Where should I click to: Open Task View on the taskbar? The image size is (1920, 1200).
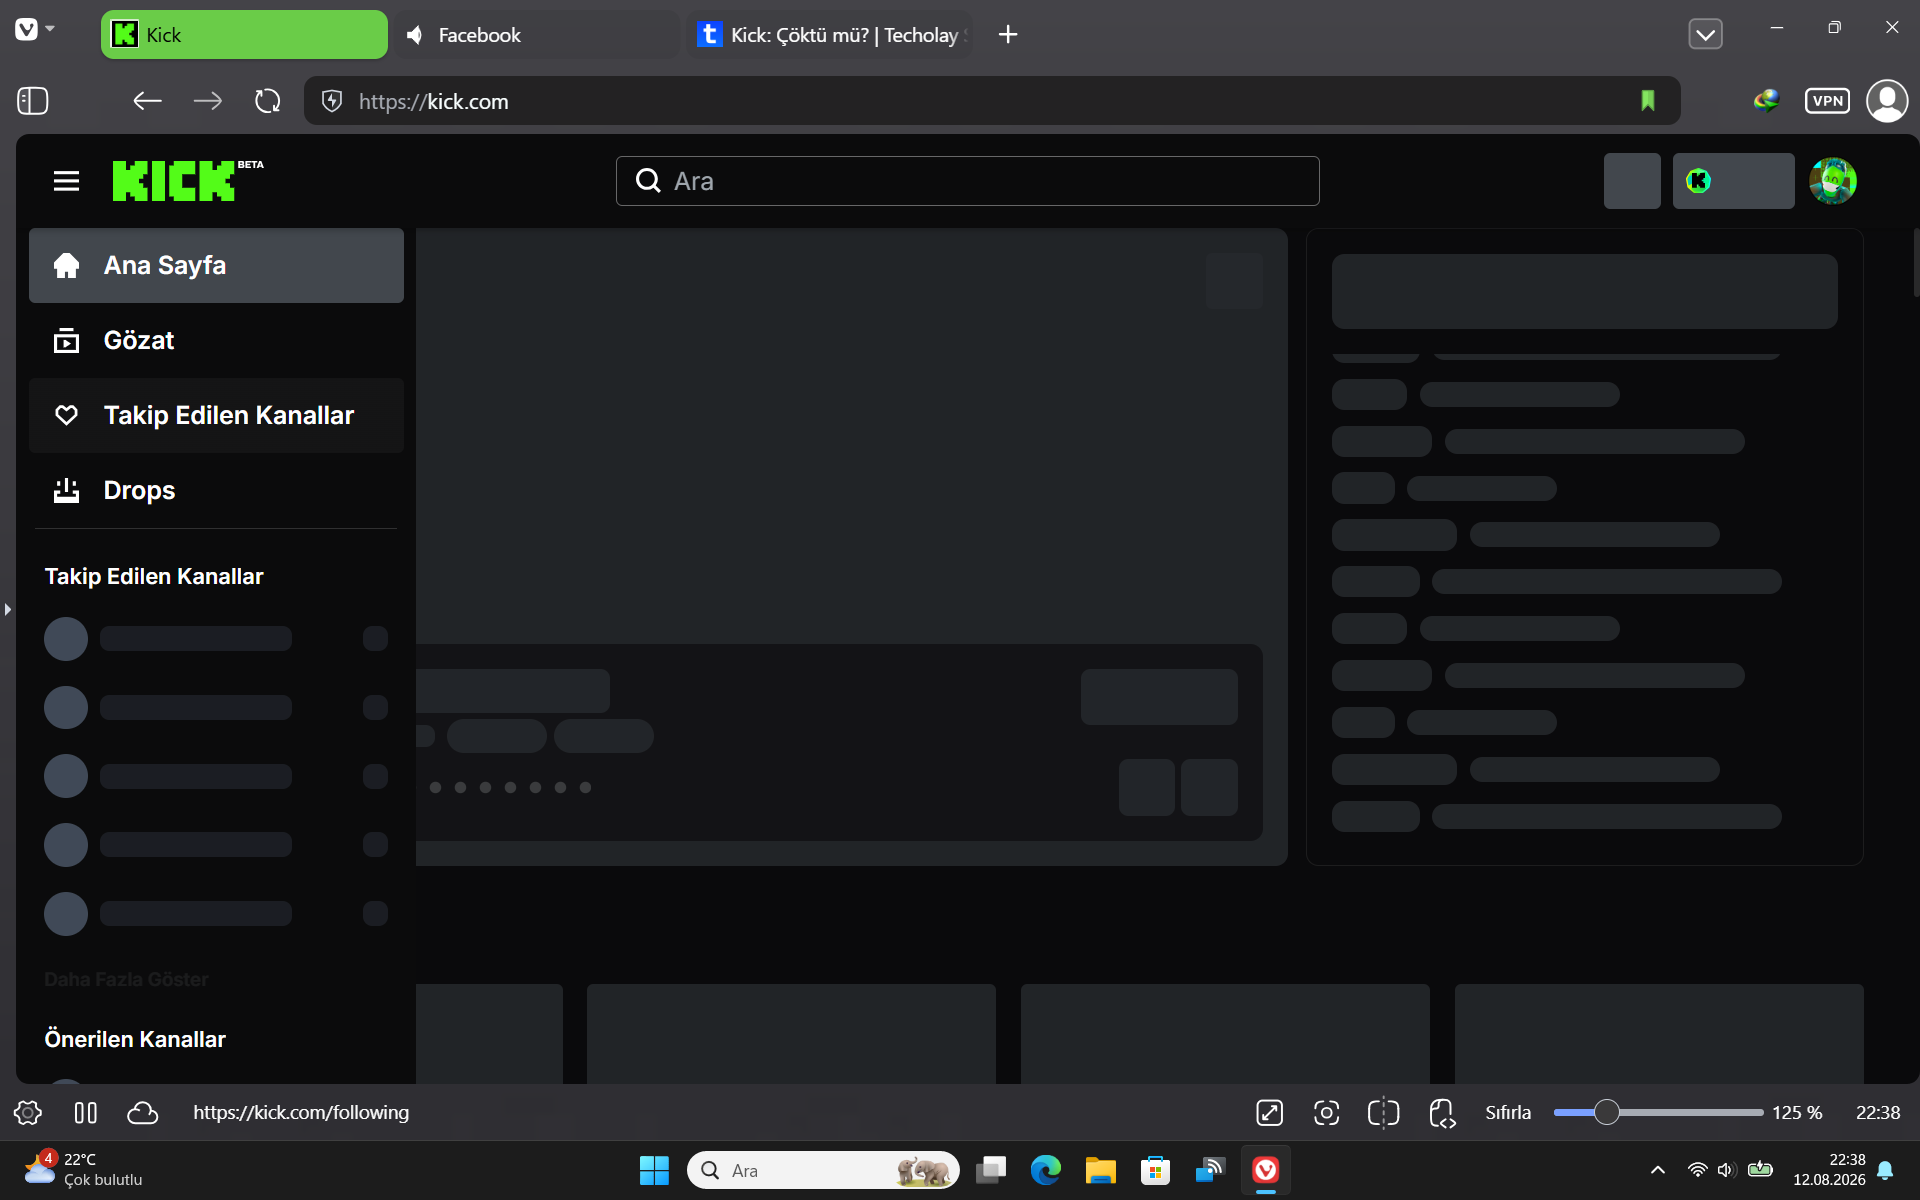coord(991,1170)
